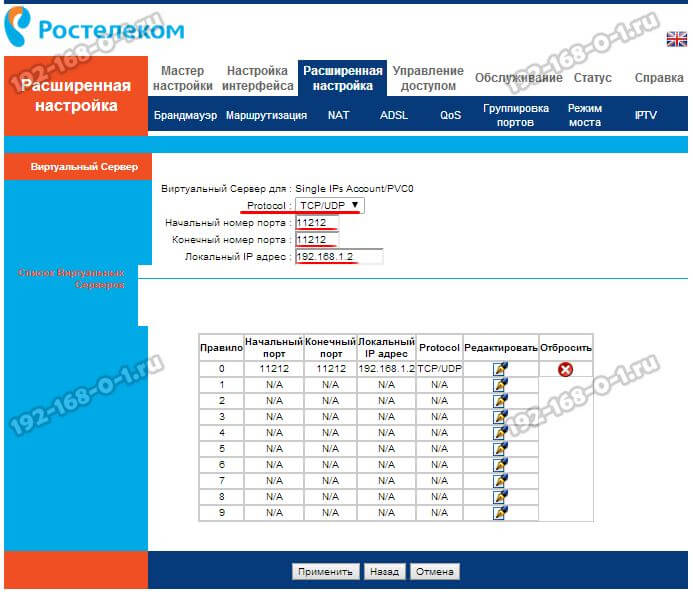Open the Справка tab

659,78
